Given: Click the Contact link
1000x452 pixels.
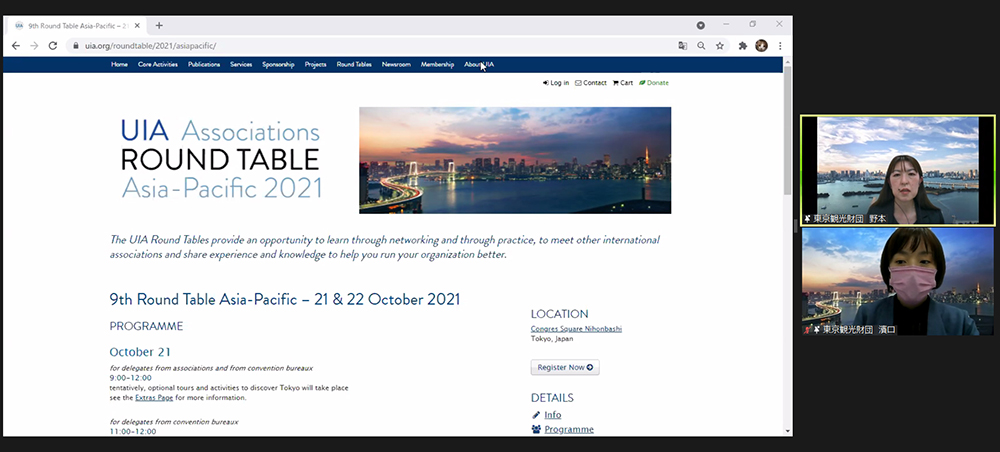Looking at the screenshot, I should (591, 83).
